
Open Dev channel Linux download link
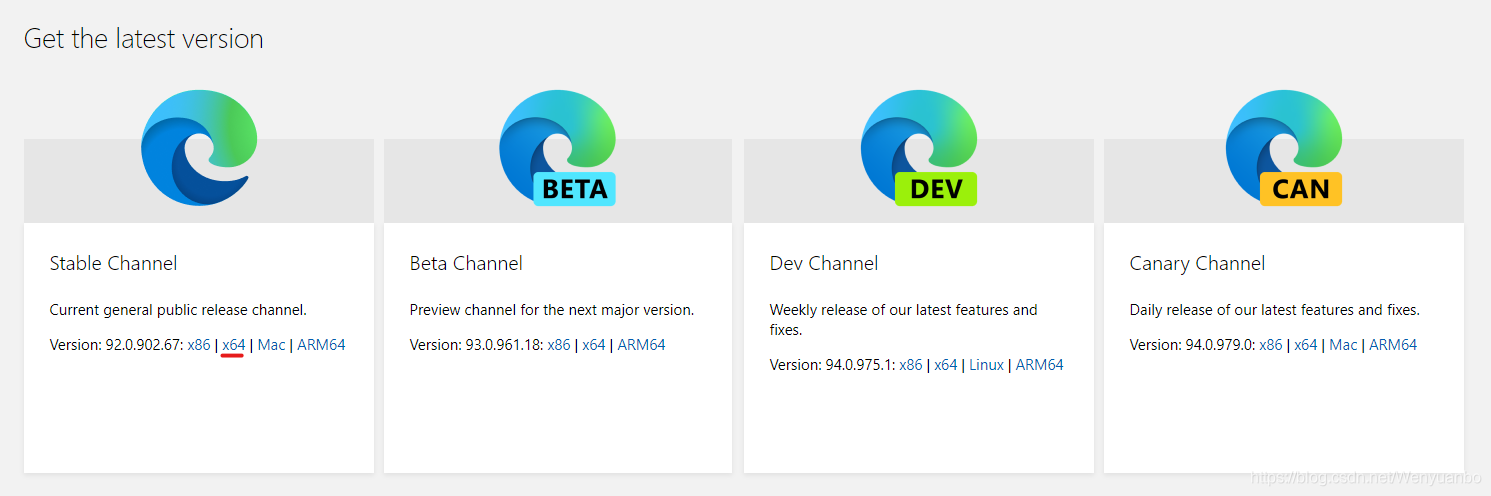[987, 365]
